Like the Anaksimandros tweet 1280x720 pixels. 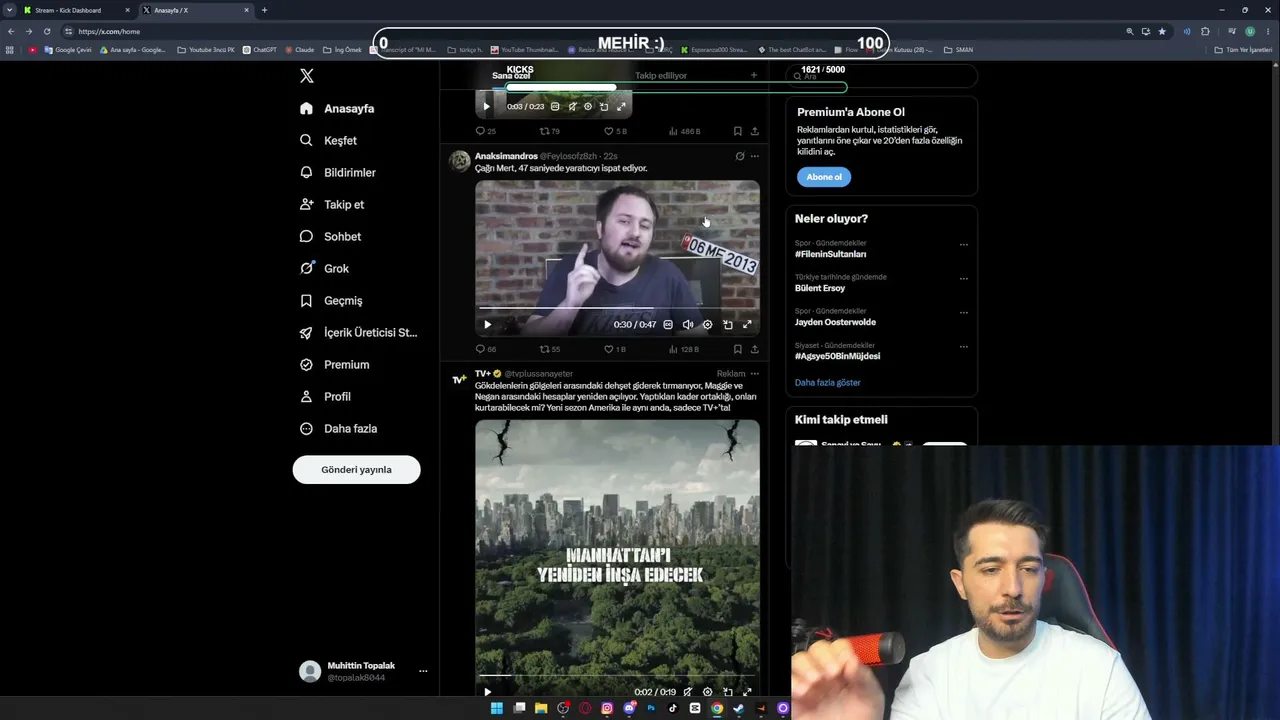pyautogui.click(x=615, y=349)
